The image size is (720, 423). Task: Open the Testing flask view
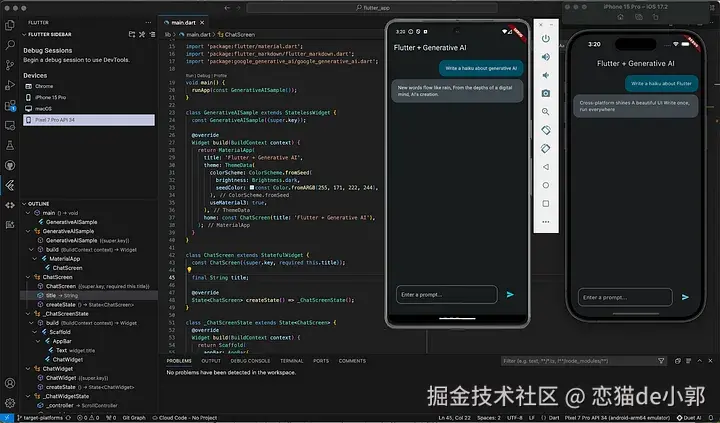point(10,146)
